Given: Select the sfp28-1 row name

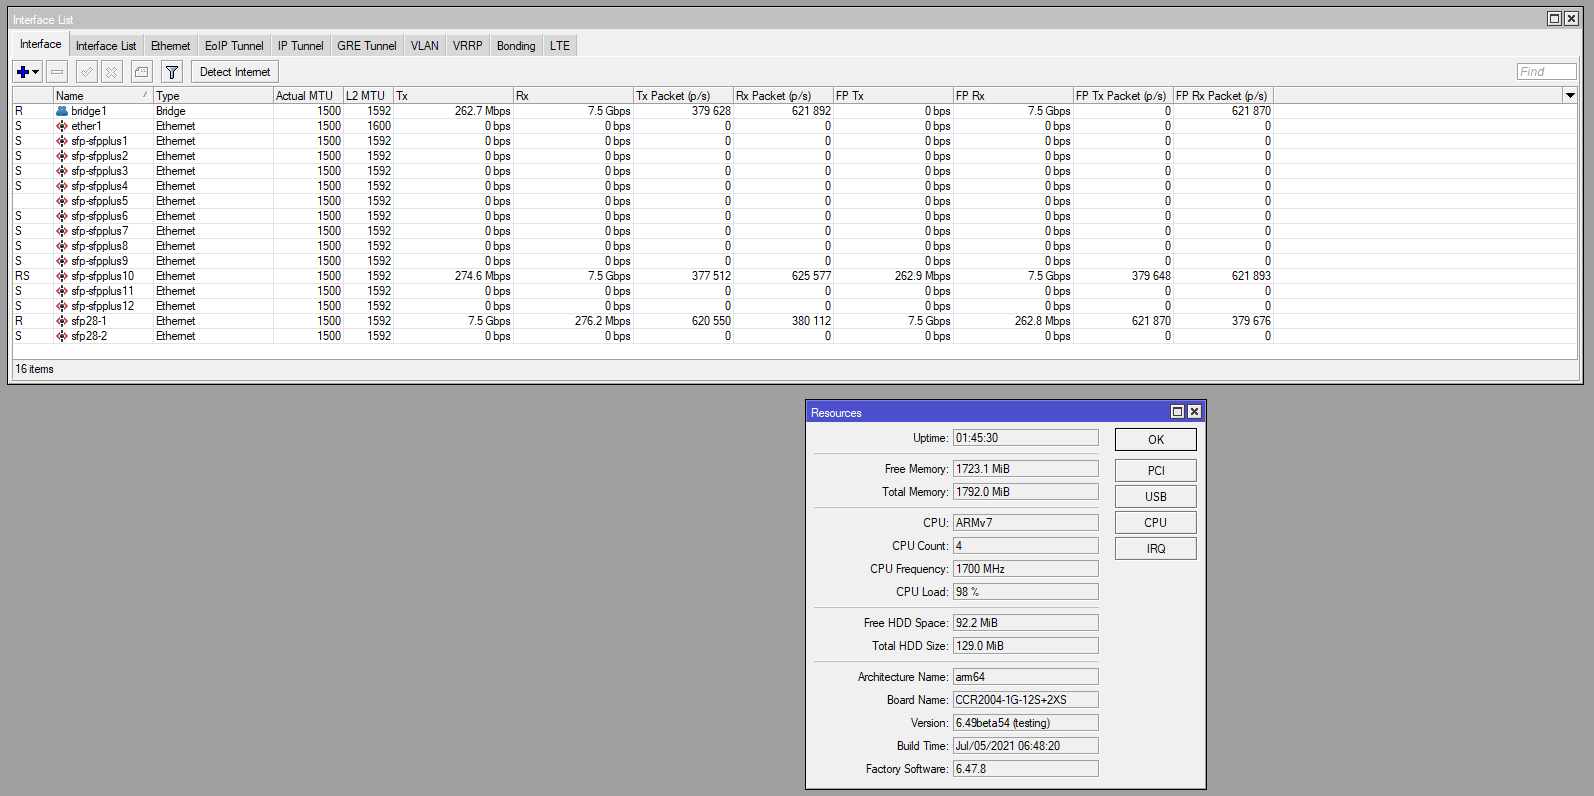Looking at the screenshot, I should [x=88, y=321].
